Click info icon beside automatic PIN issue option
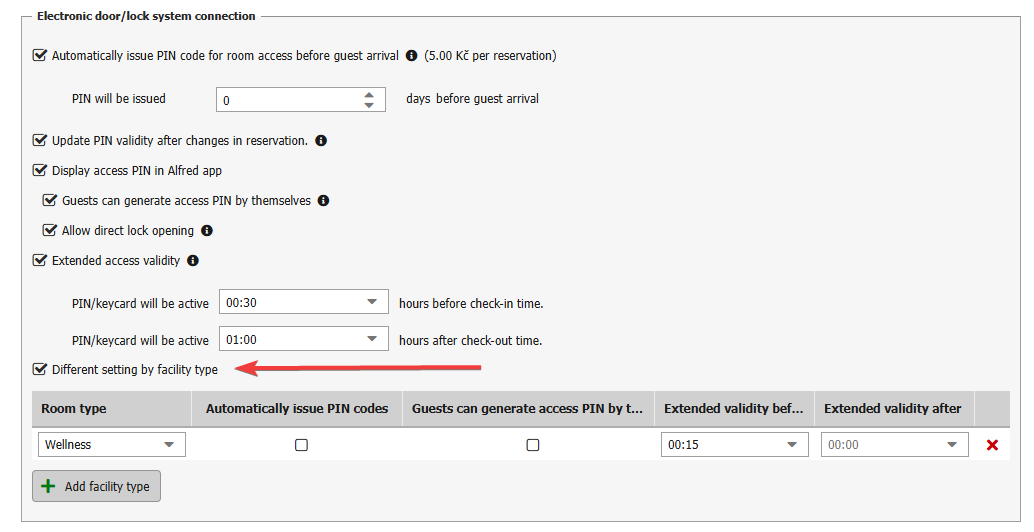The width and height of the screenshot is (1034, 532). pos(411,56)
